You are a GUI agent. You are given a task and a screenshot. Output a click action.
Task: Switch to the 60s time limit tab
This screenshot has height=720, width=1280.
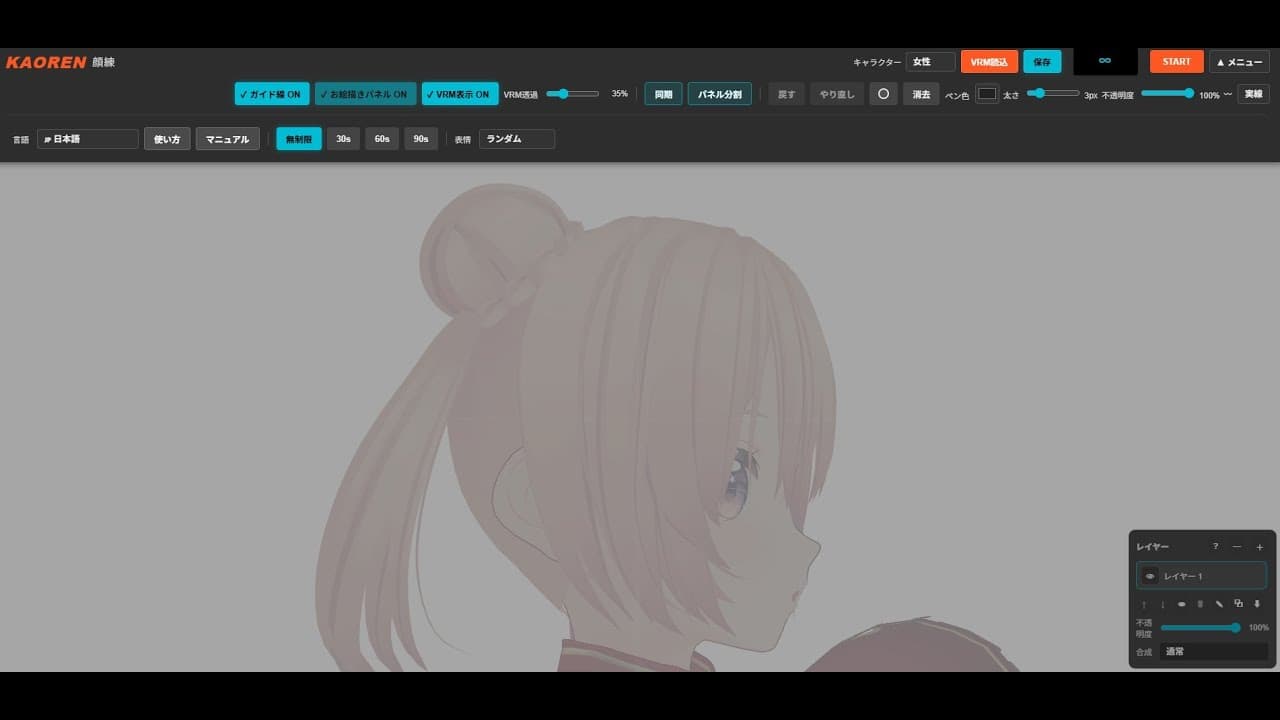381,139
